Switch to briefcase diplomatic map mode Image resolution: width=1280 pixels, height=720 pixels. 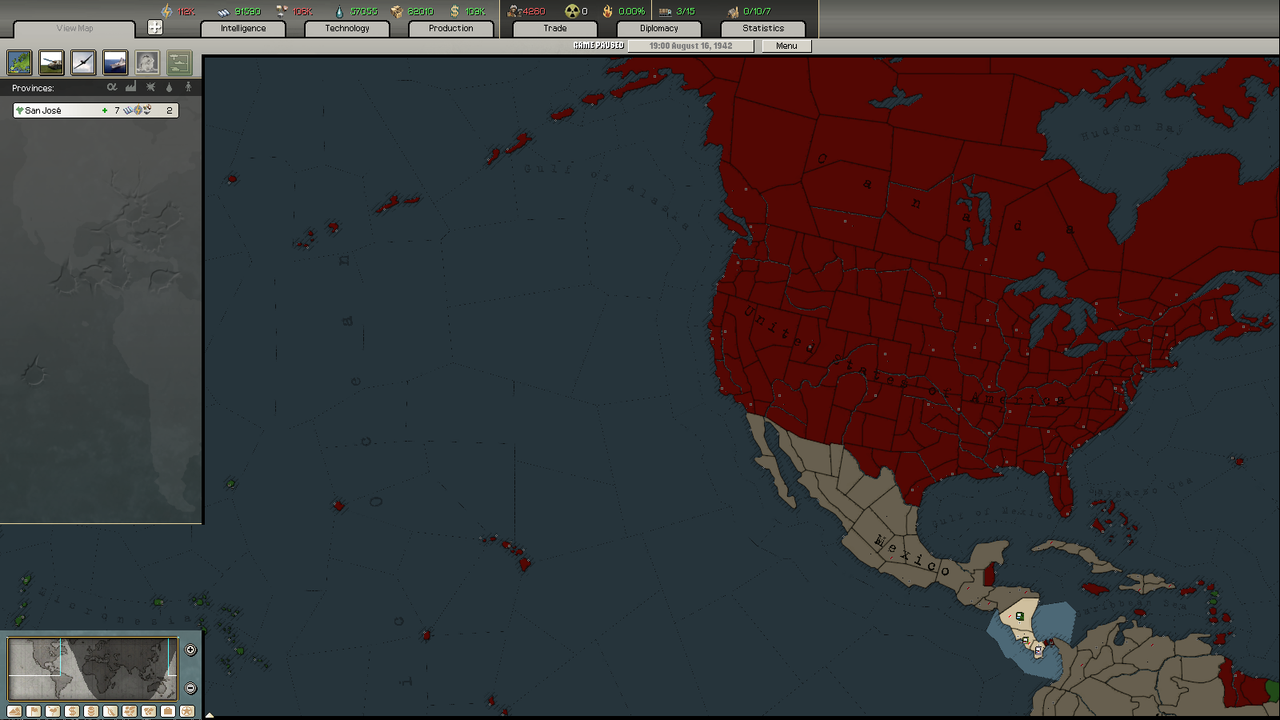[168, 711]
